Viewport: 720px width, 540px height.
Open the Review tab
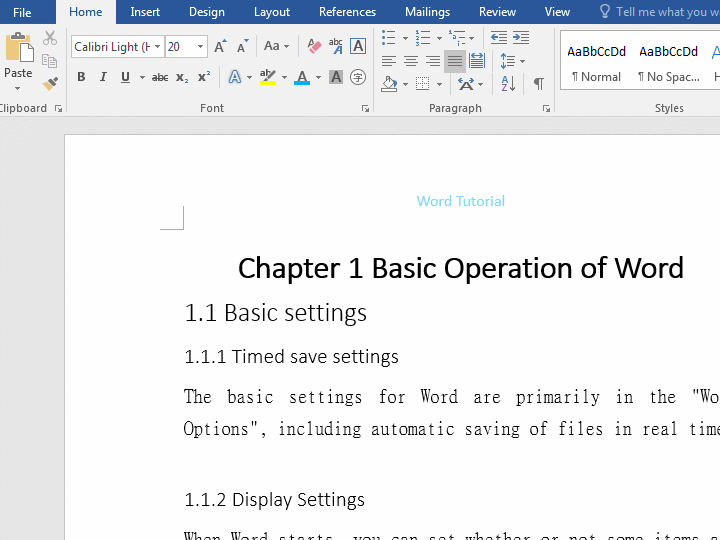tap(497, 12)
